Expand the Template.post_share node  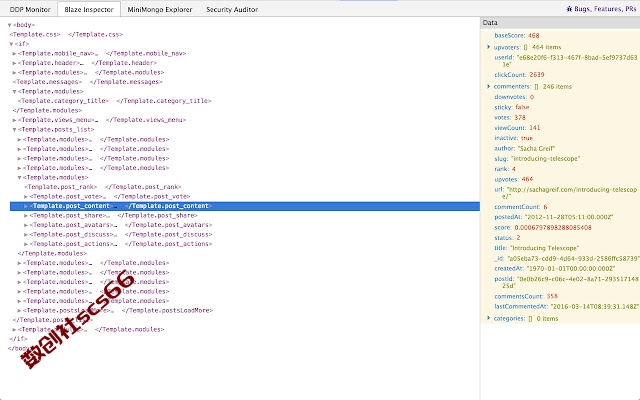tap(26, 216)
